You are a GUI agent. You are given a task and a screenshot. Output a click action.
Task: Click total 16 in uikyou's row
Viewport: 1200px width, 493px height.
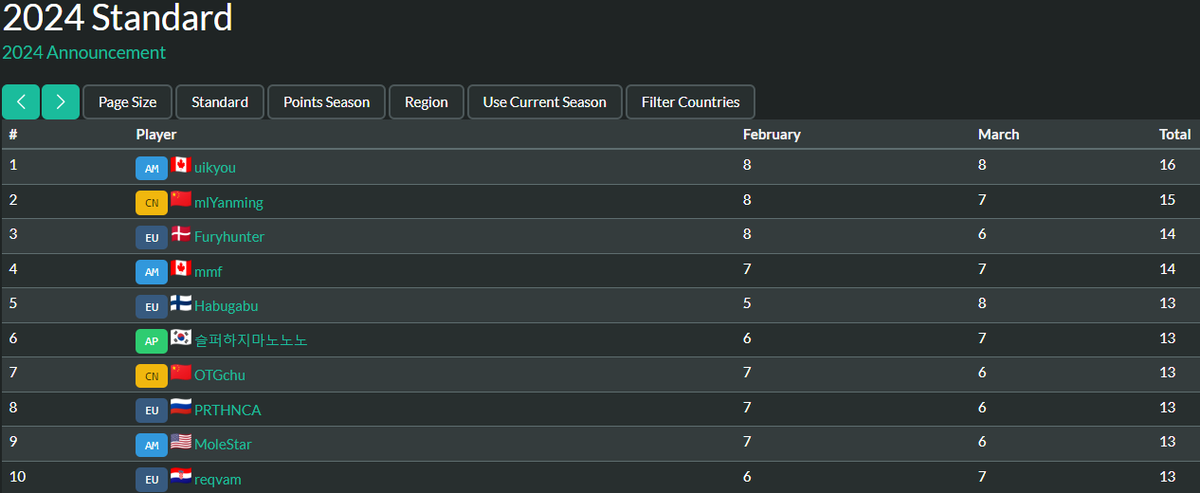coord(1167,164)
